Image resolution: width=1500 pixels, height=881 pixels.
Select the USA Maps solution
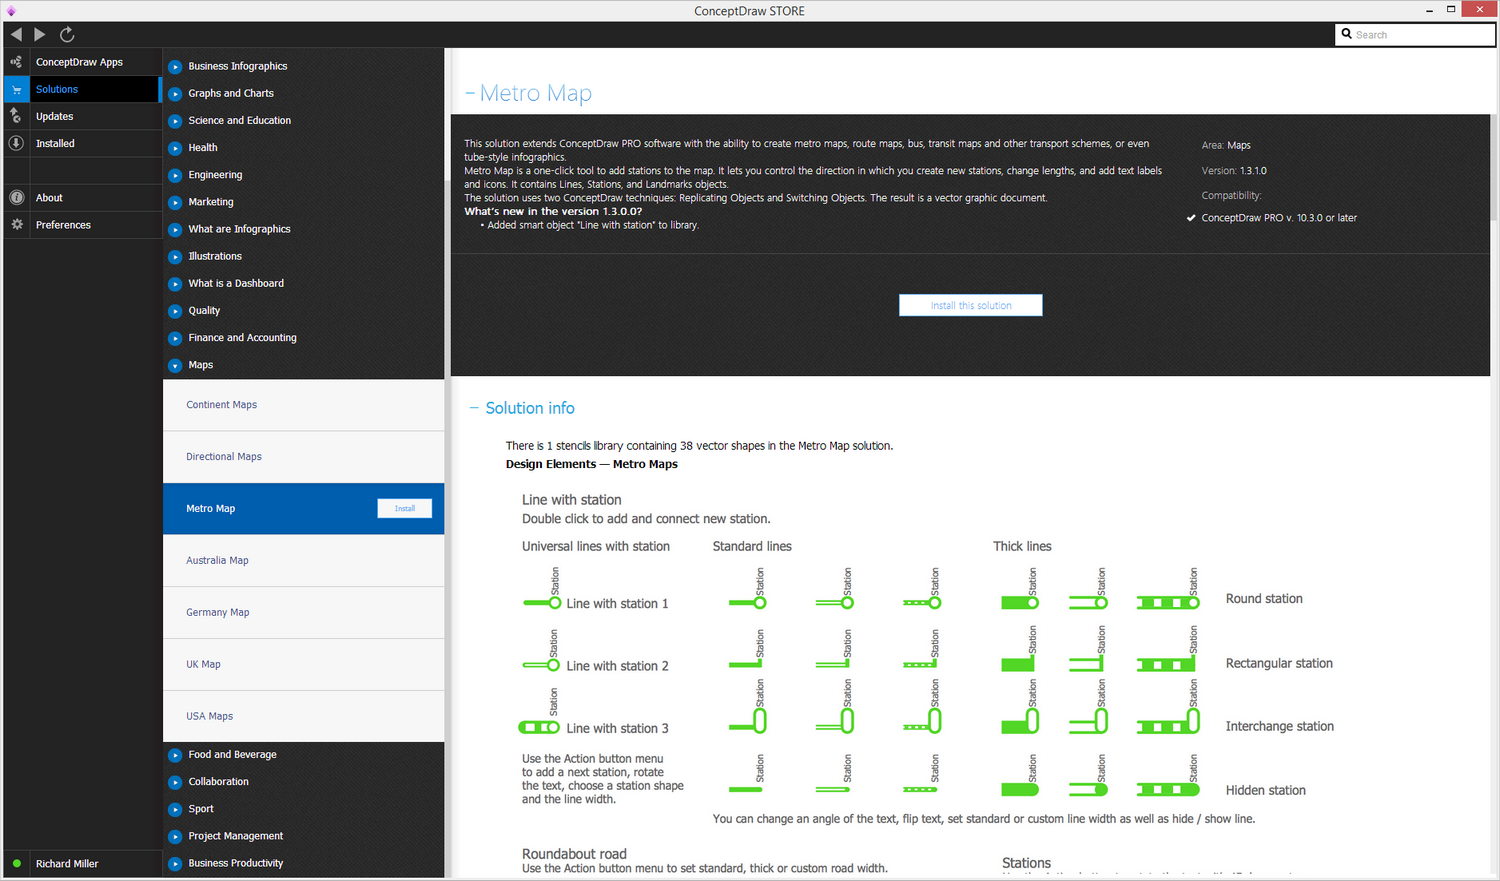303,717
